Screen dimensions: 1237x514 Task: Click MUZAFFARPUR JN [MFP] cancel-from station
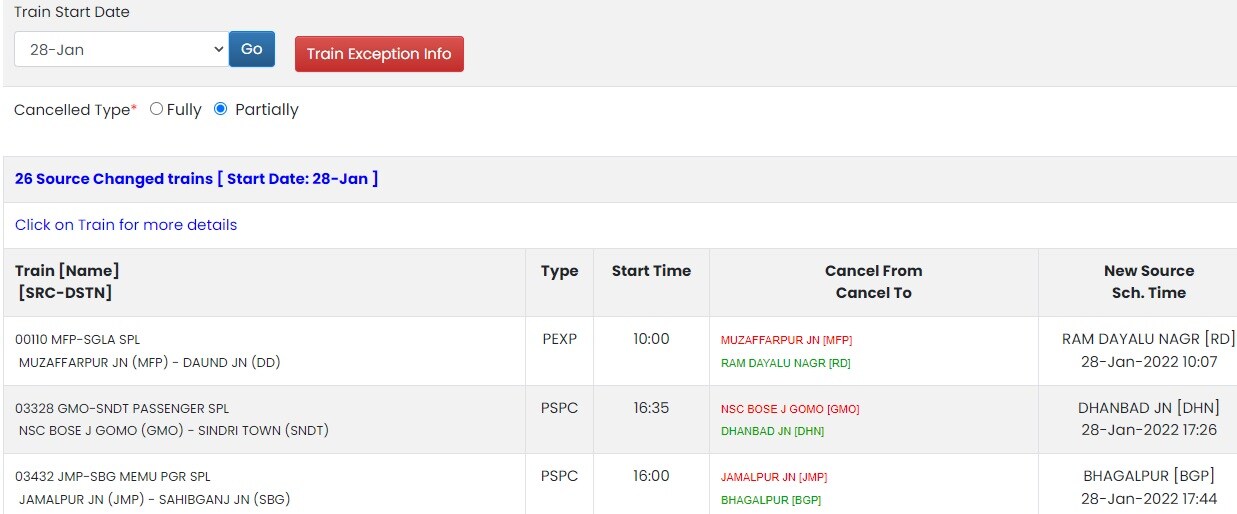pos(786,340)
